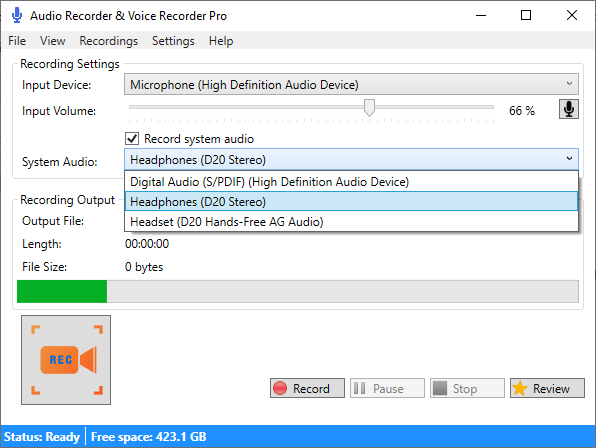Click the orange REC screen recorder icon
596x448 pixels.
click(x=66, y=360)
